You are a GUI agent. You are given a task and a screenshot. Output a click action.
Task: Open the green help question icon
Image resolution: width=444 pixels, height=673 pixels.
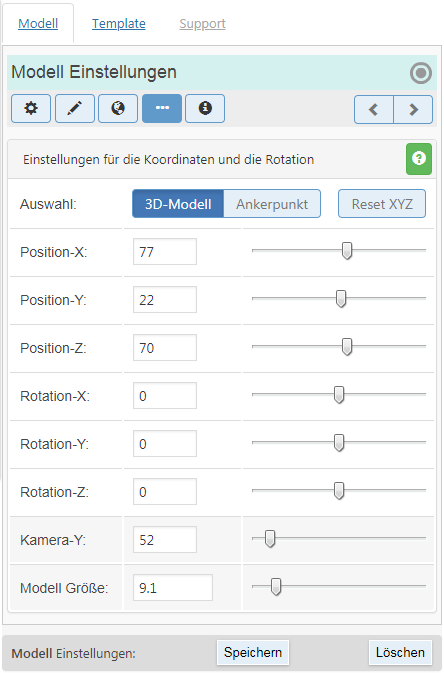(419, 159)
